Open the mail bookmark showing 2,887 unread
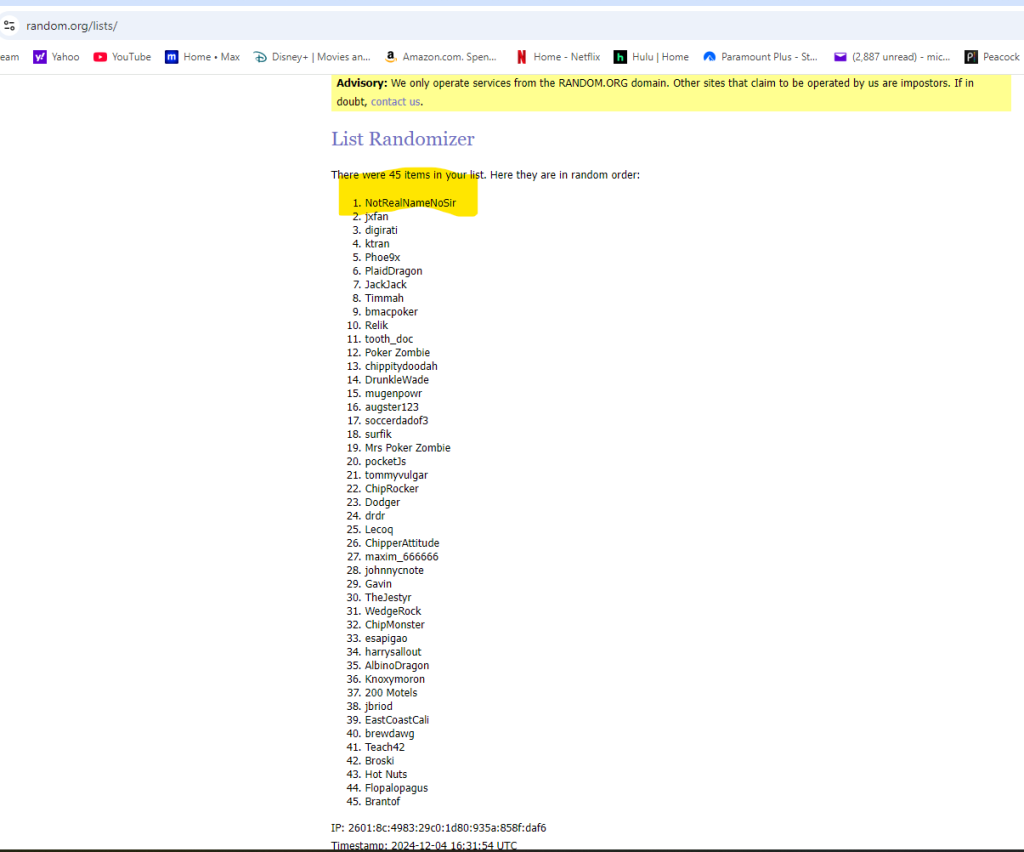Viewport: 1024px width, 852px height. pyautogui.click(x=840, y=57)
